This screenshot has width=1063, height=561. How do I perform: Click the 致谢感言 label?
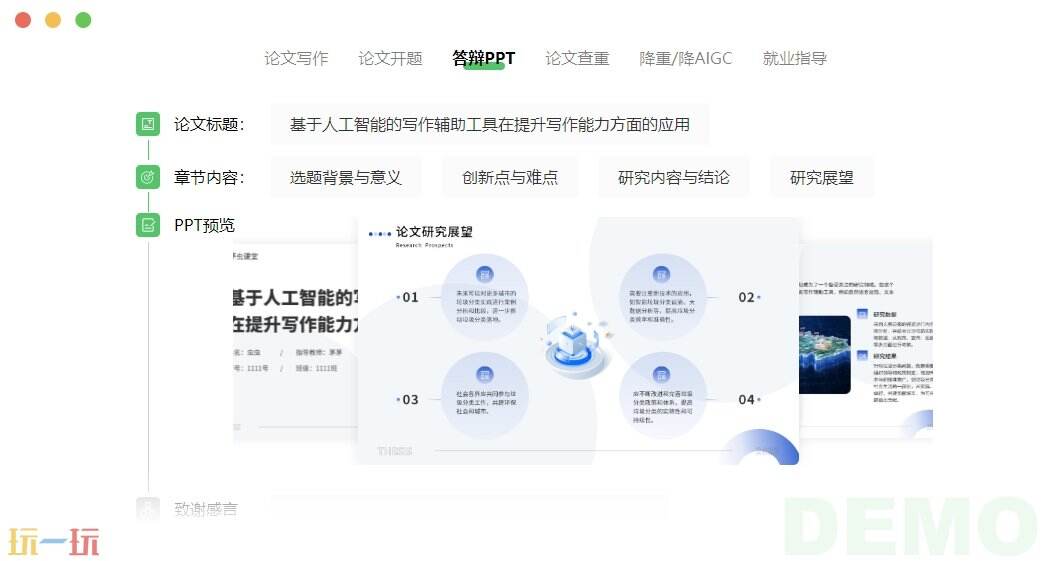205,509
